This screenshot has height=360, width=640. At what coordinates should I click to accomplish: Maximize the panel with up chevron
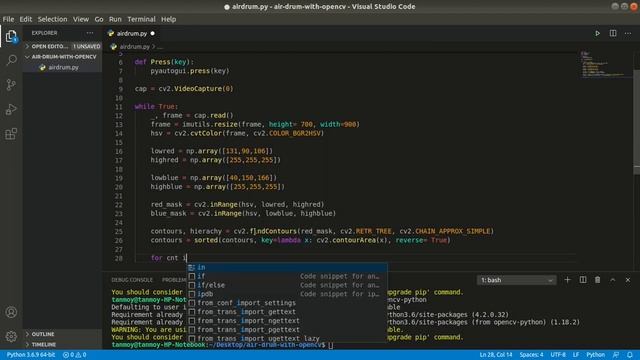[x=613, y=280]
